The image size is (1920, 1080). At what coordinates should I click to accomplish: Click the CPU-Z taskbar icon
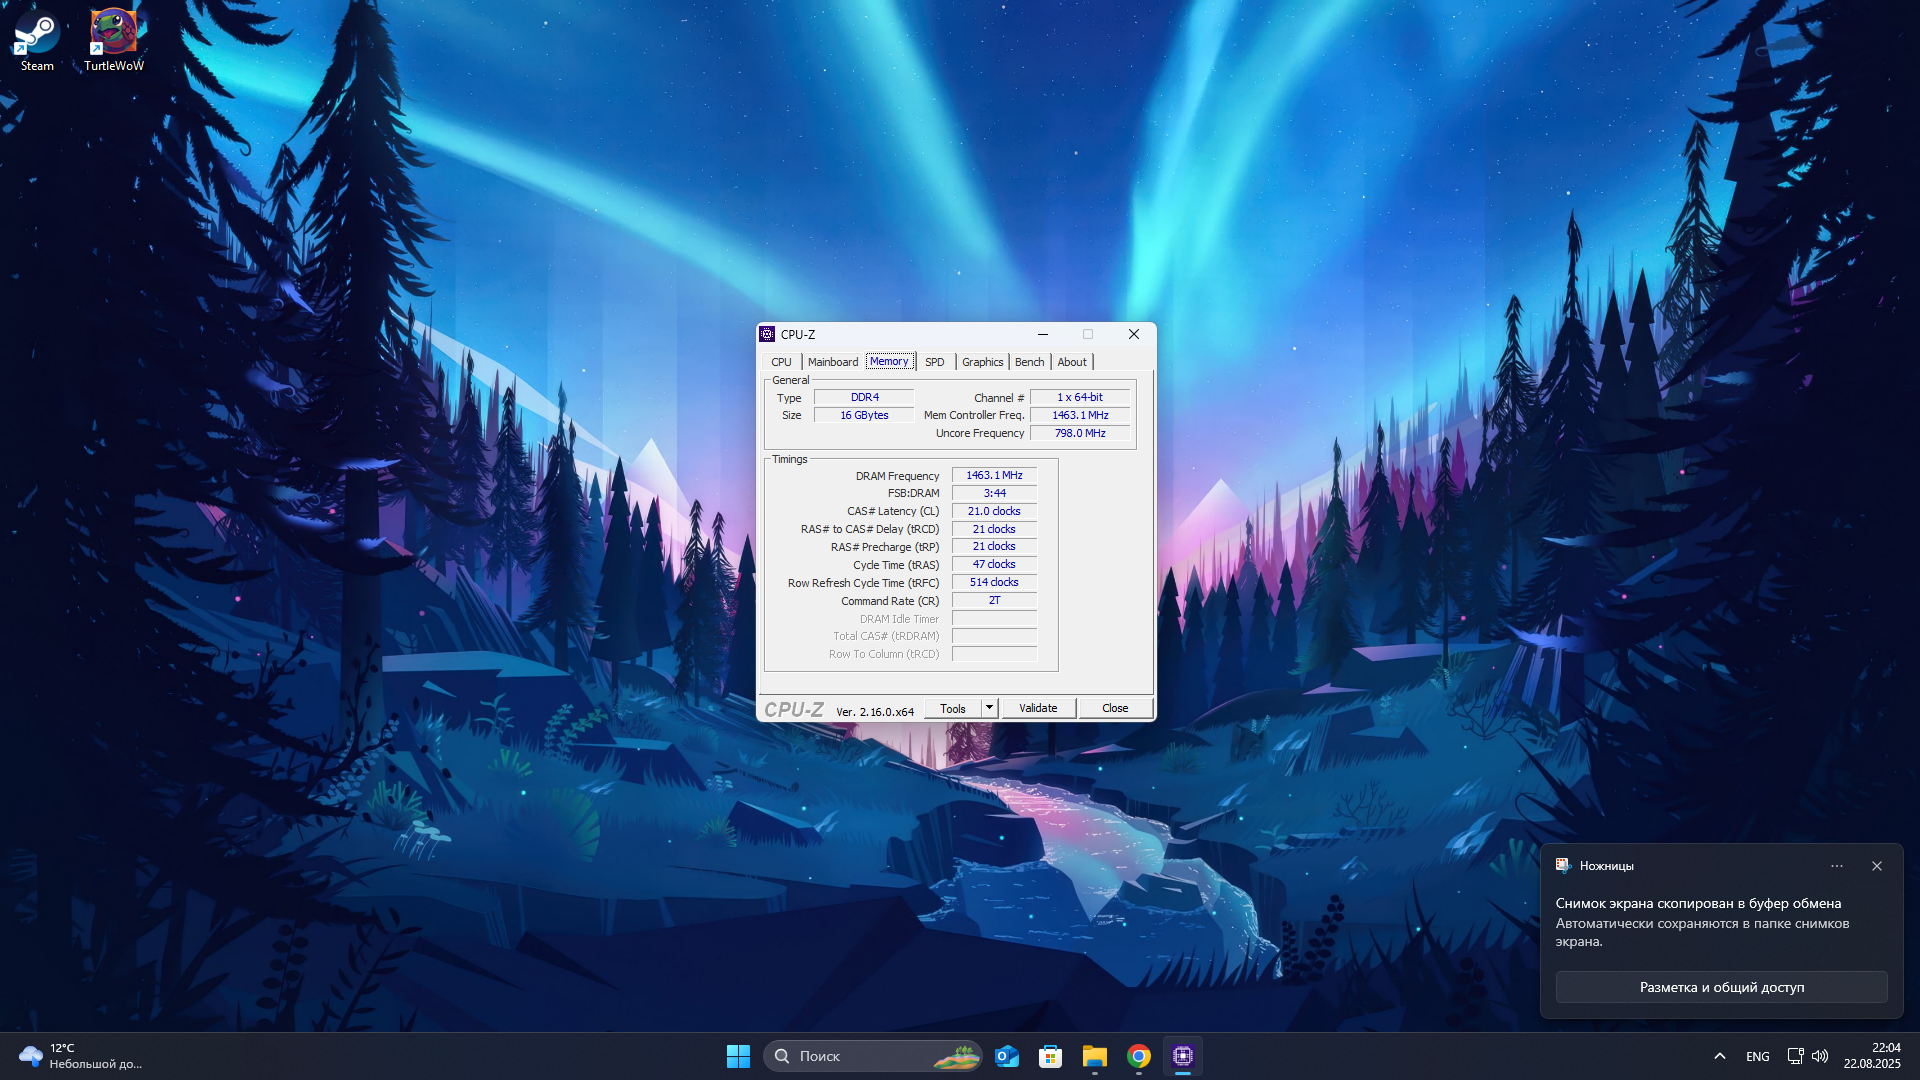point(1183,1056)
